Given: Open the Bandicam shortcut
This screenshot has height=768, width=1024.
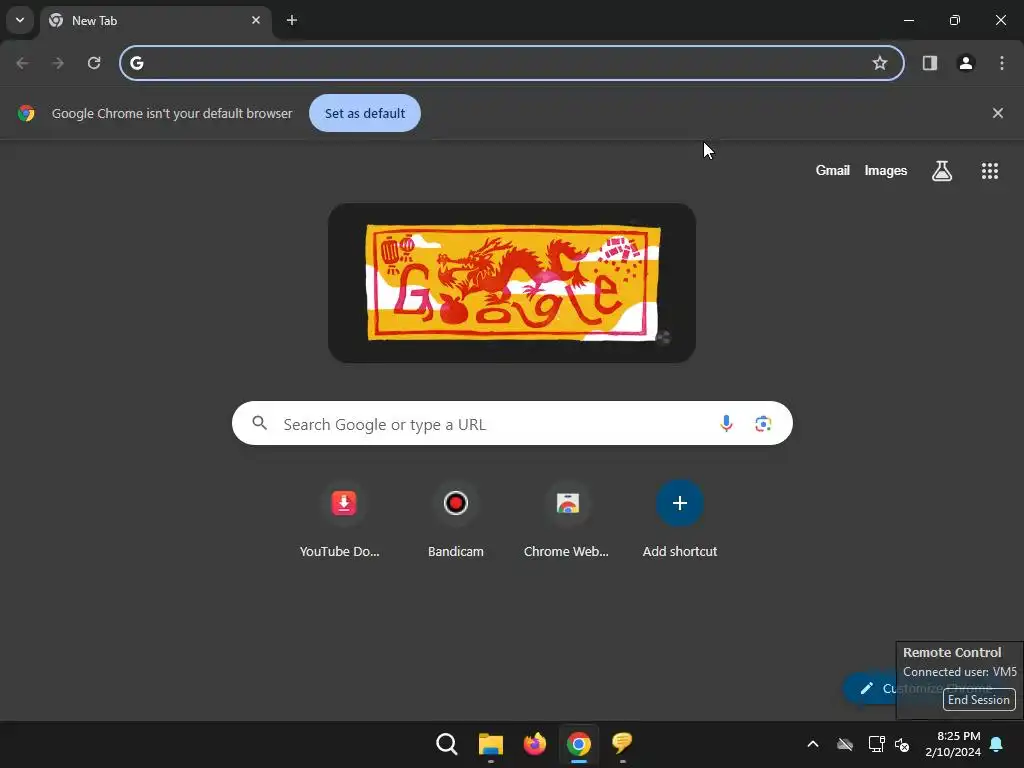Looking at the screenshot, I should (x=455, y=503).
